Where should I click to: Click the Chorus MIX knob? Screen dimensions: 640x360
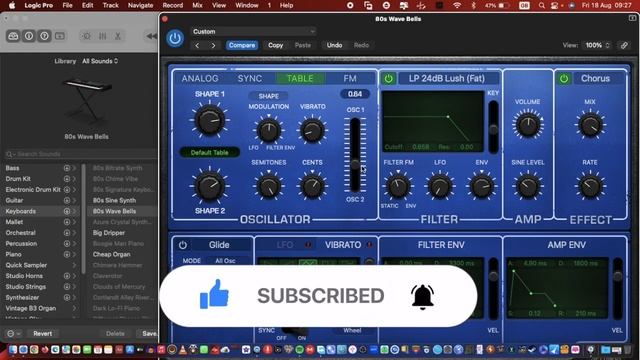[590, 125]
